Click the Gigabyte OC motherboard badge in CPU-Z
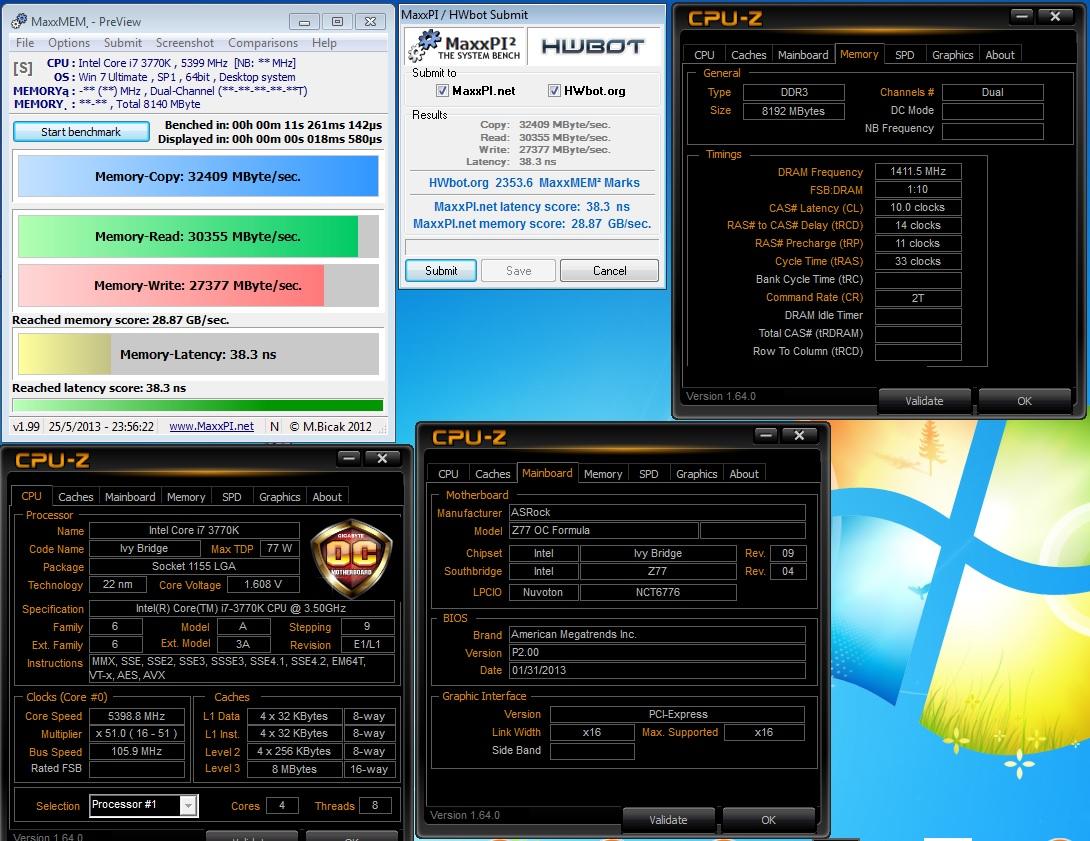Screen dimensions: 1090x841 [352, 558]
